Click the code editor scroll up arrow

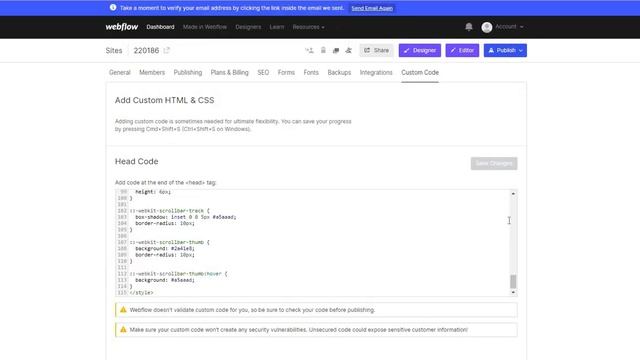[x=513, y=193]
